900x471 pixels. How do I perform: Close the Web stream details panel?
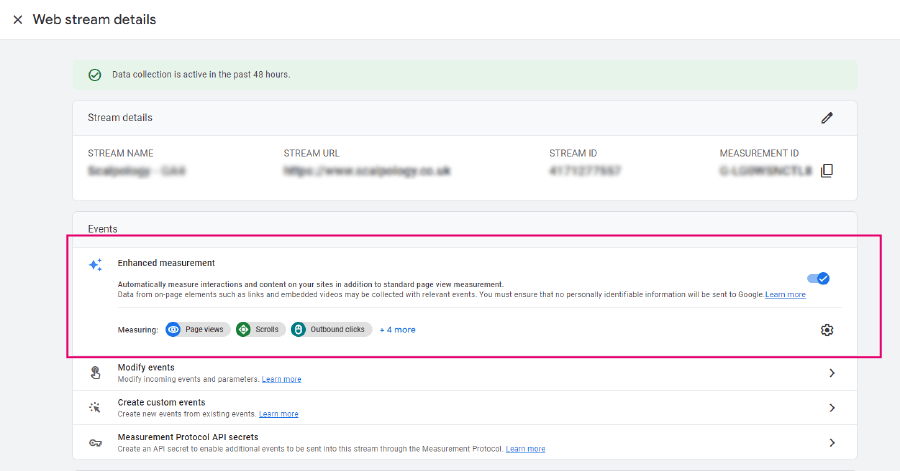18,20
